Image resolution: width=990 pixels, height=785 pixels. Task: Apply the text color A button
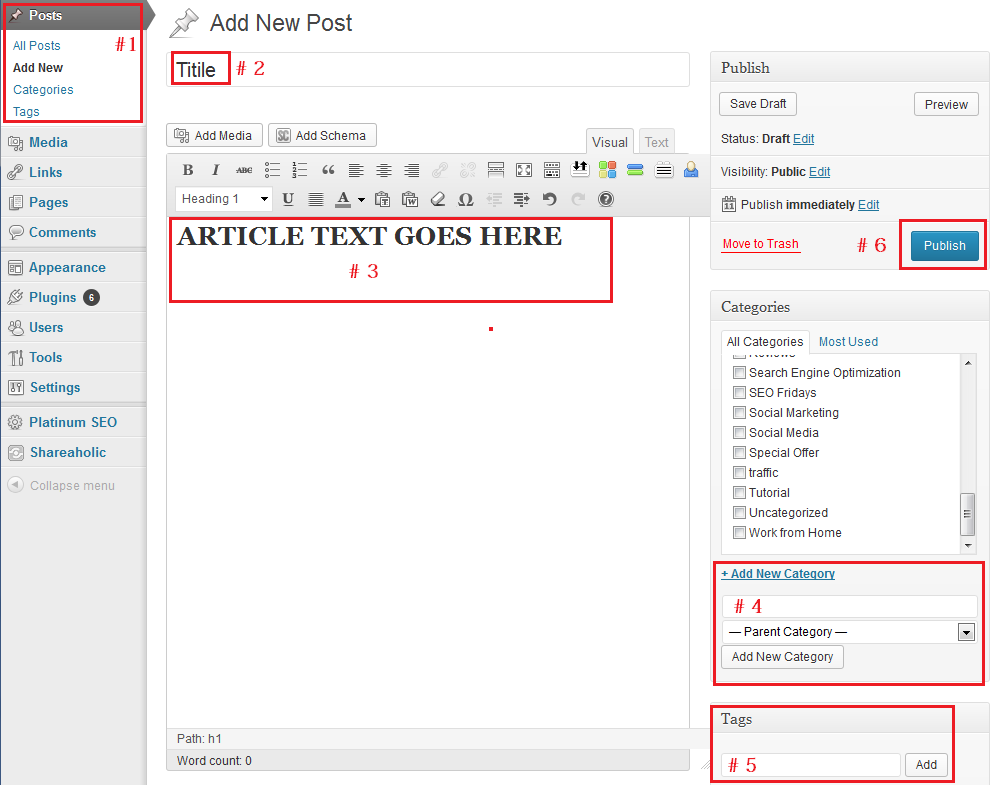pos(343,200)
